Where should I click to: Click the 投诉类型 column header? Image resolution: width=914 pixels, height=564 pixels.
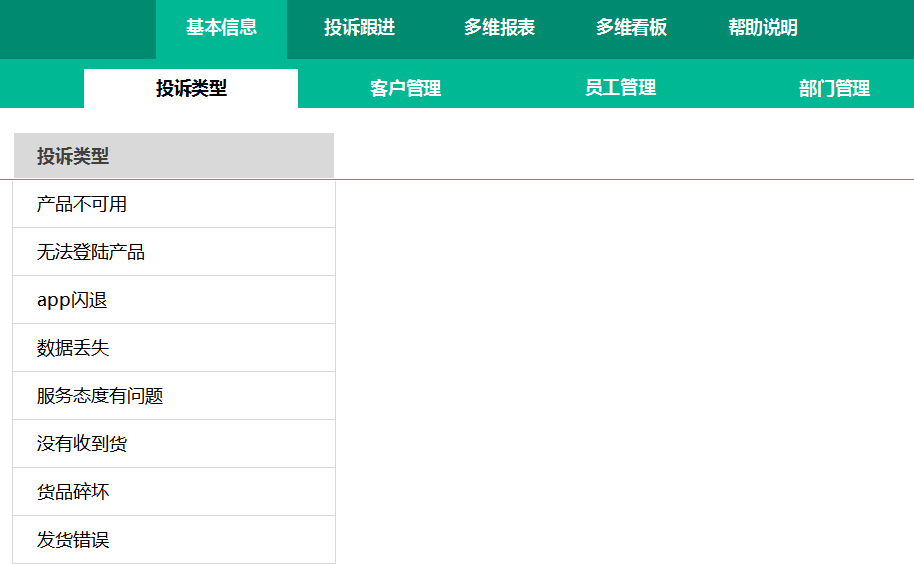174,156
